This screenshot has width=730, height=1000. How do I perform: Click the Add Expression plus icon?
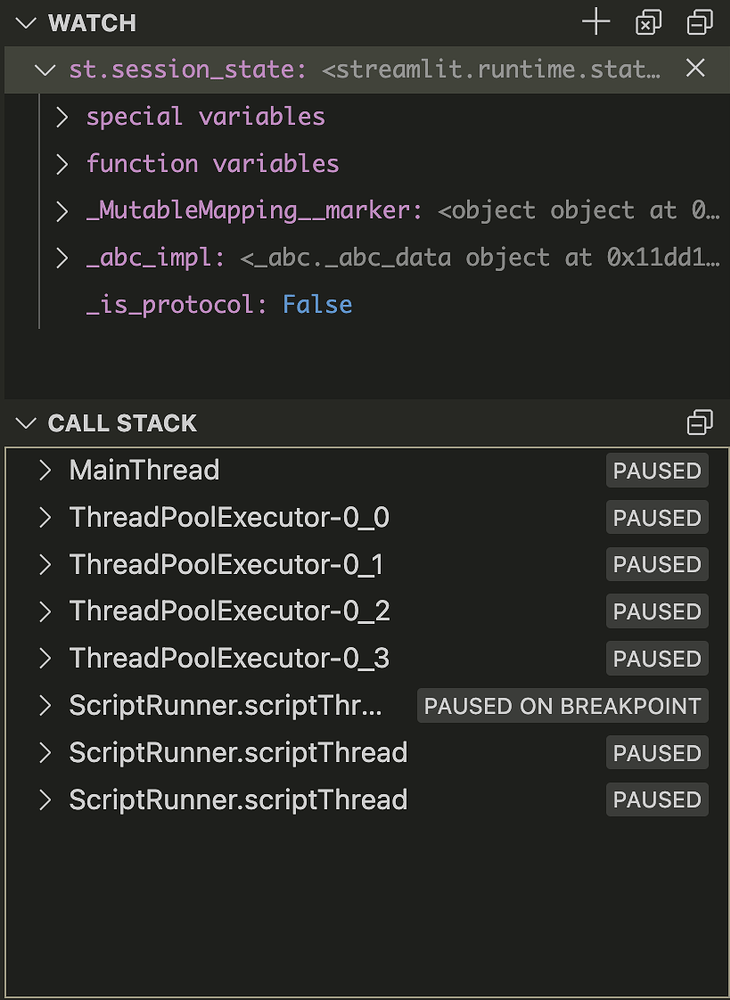coord(596,22)
